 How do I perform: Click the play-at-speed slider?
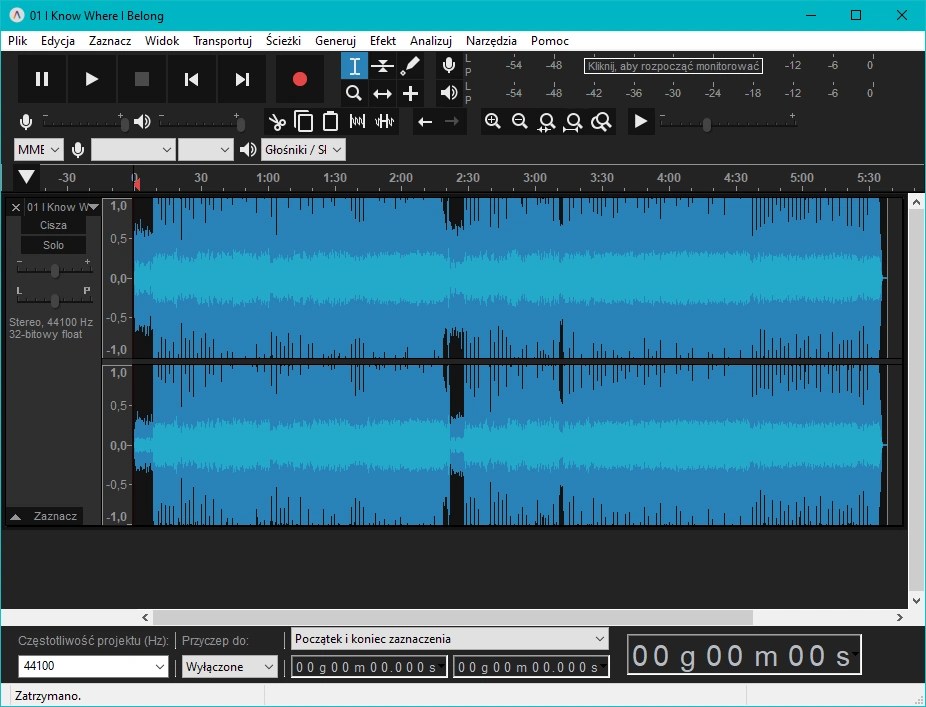tap(728, 123)
